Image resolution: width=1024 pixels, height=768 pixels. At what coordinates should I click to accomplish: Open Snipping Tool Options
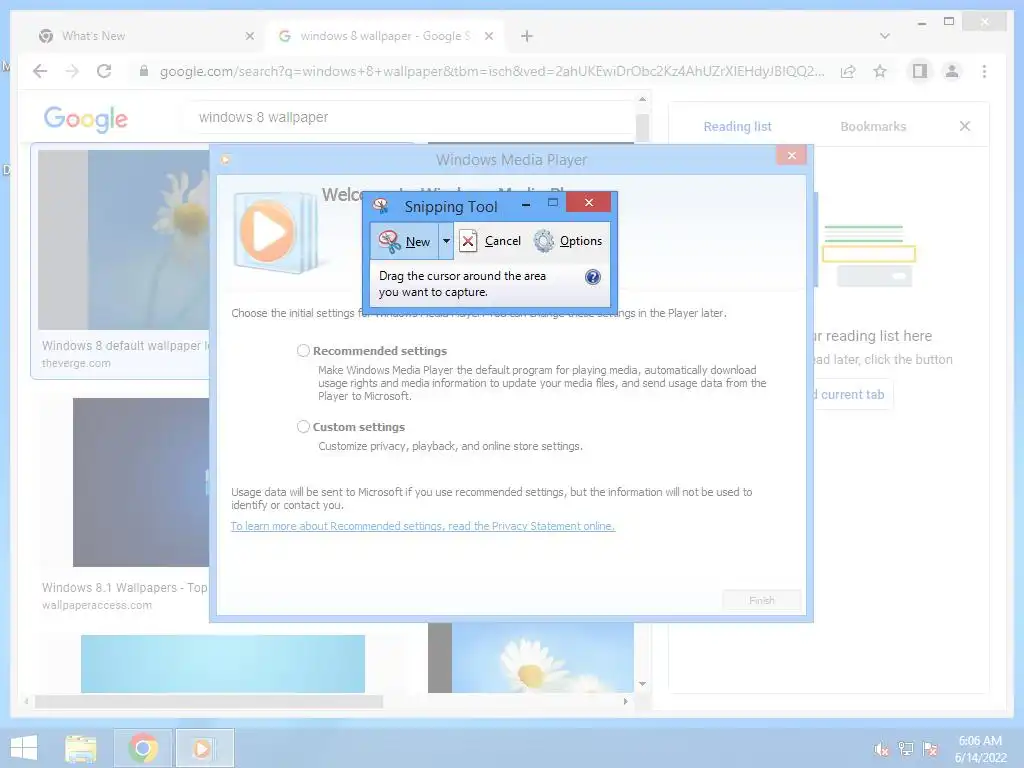pos(568,241)
